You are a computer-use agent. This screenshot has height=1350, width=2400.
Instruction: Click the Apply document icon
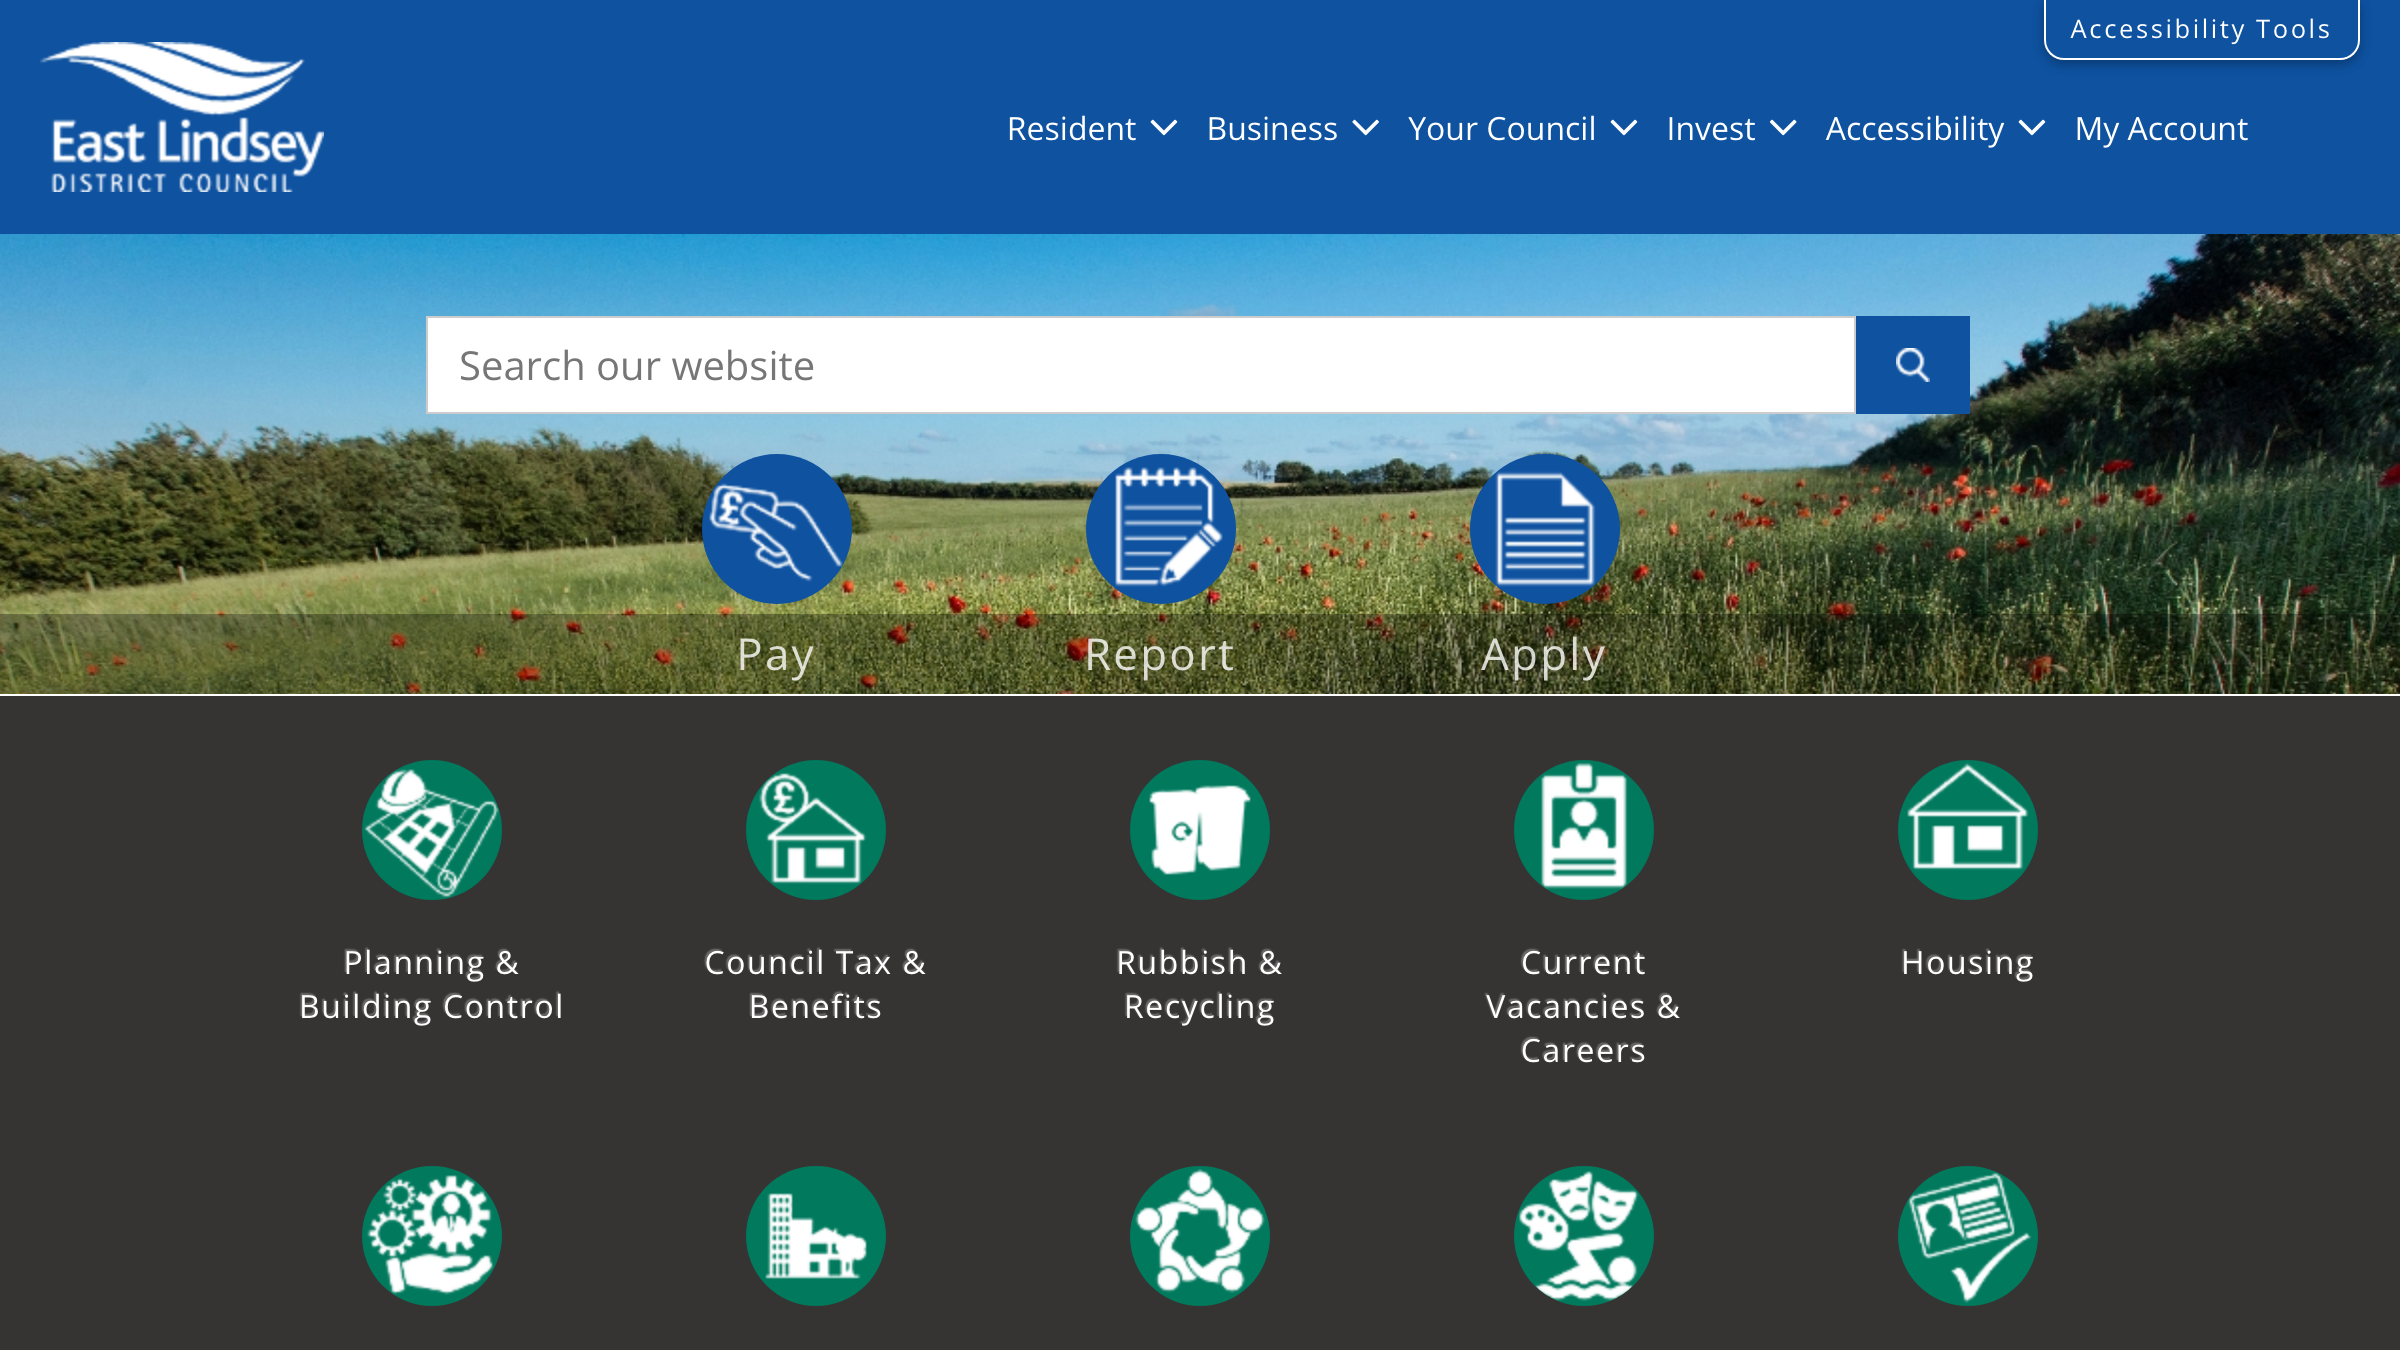pos(1544,529)
